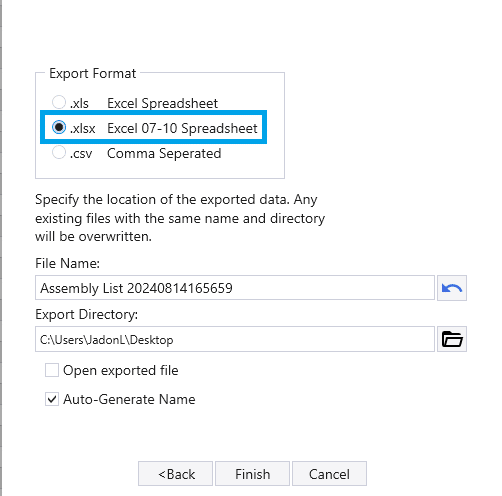
Task: Select the .xls radio button
Action: tap(59, 102)
